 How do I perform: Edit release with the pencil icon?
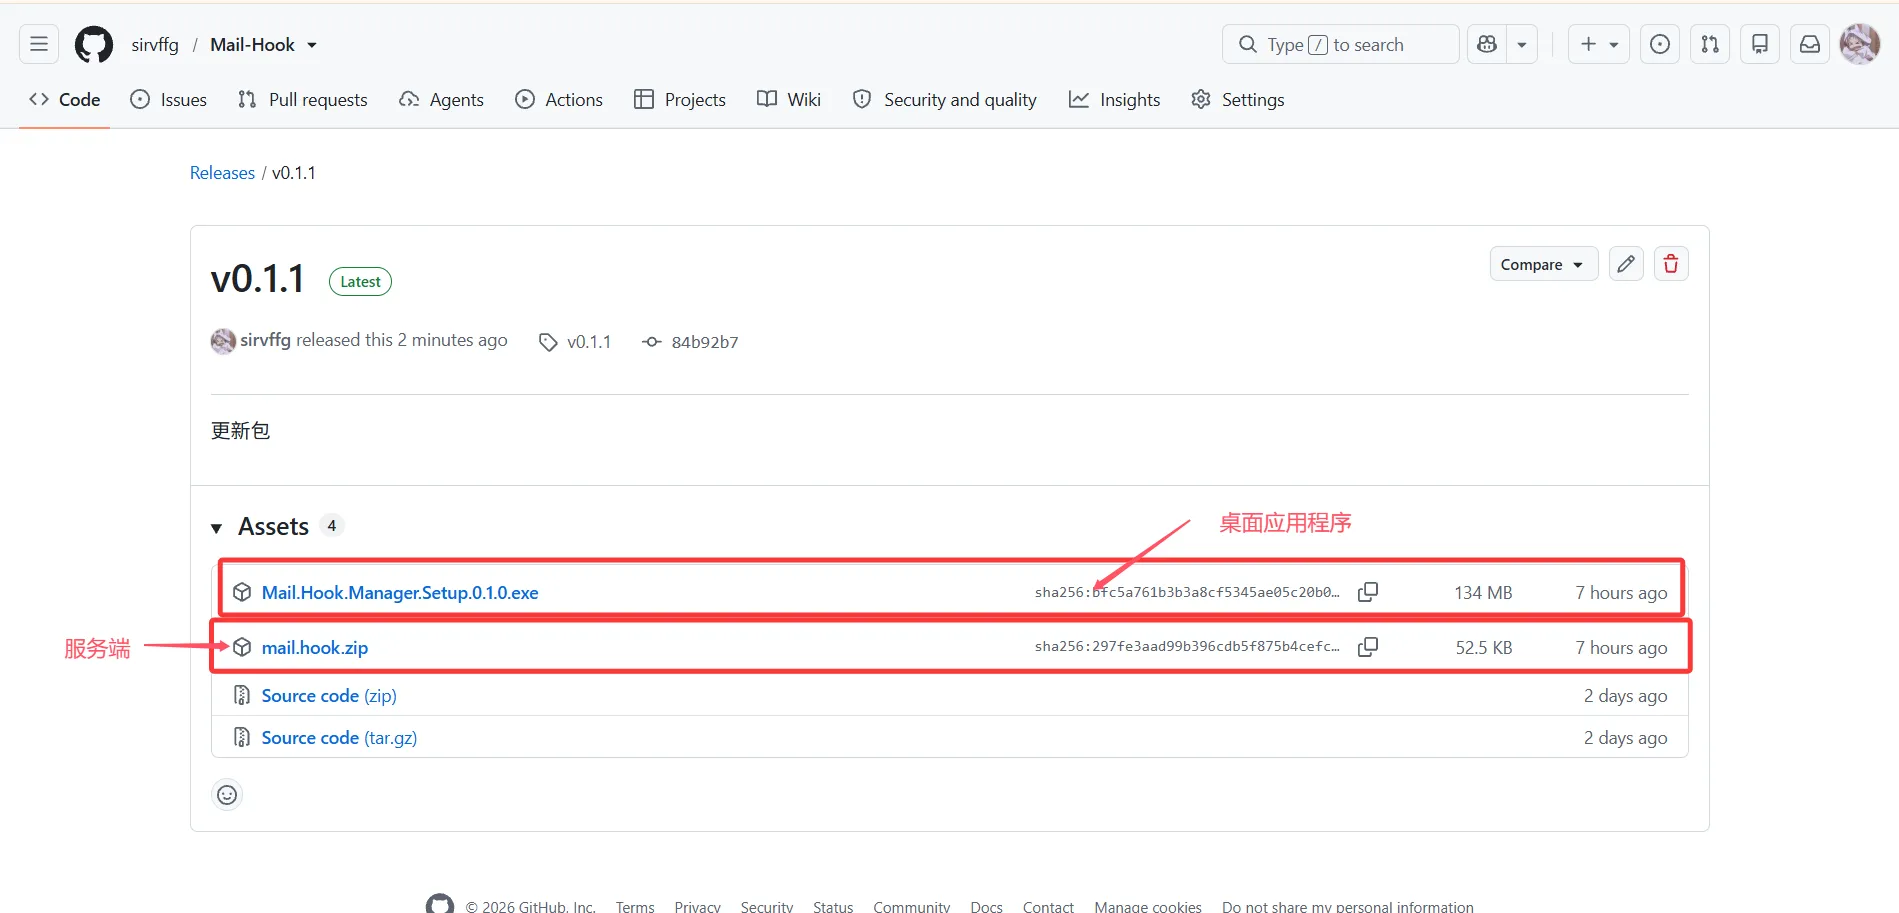point(1626,264)
